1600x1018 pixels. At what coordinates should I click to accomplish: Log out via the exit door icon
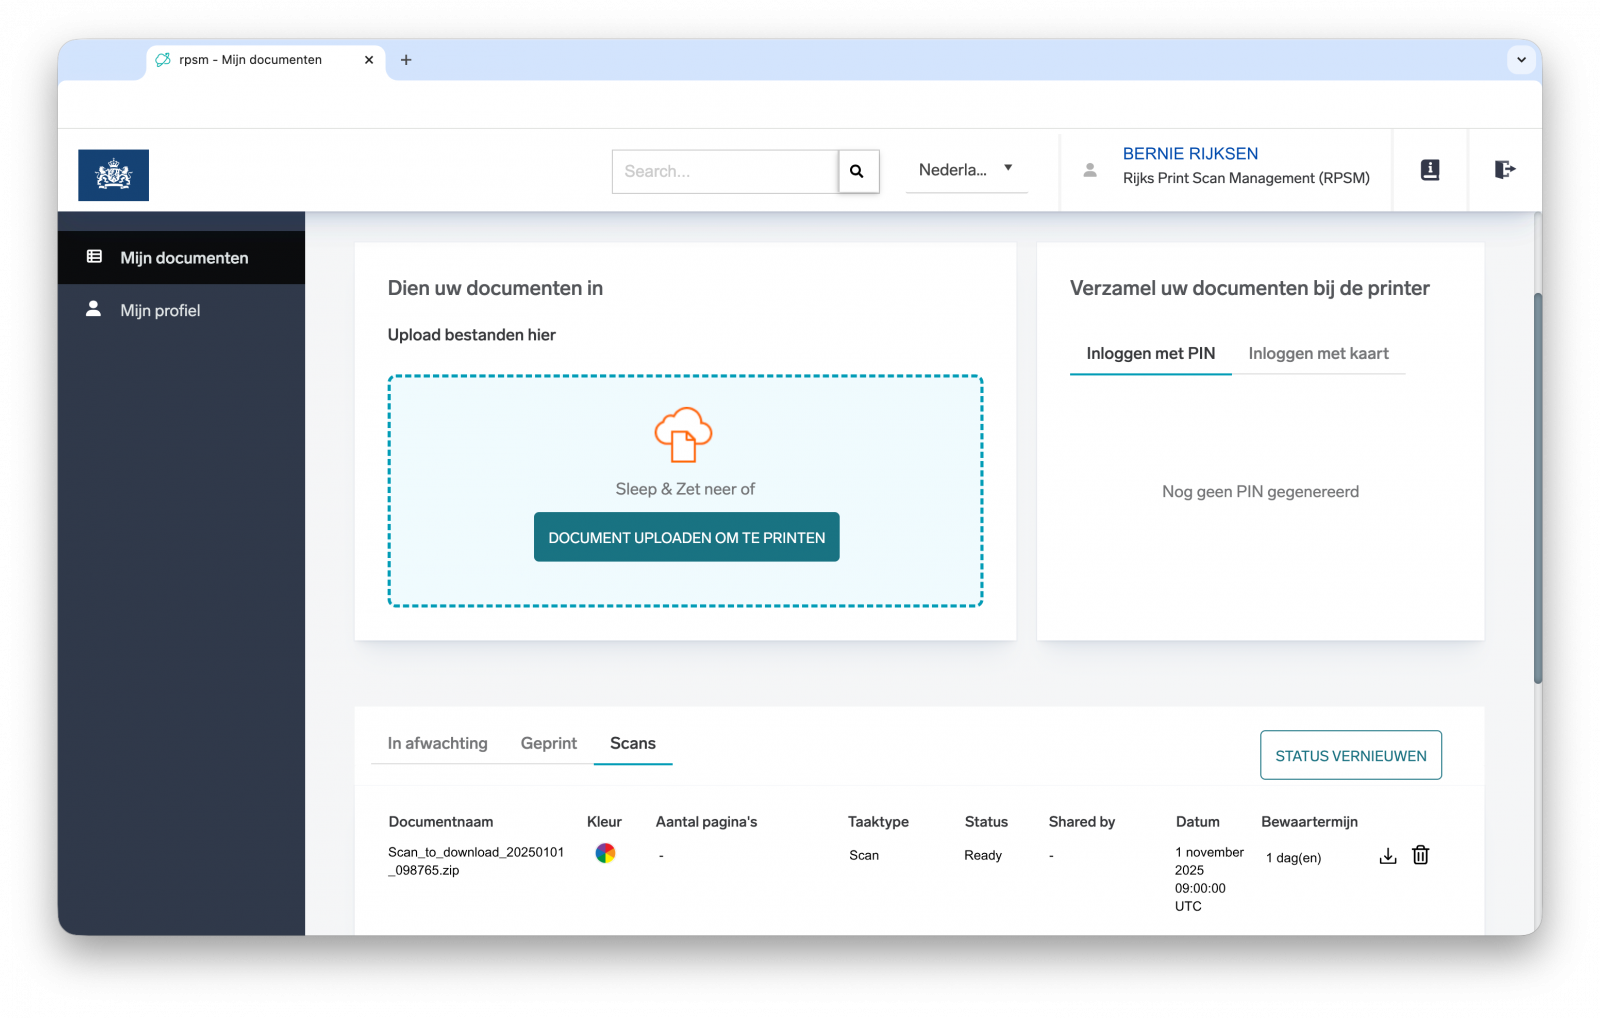click(x=1505, y=170)
